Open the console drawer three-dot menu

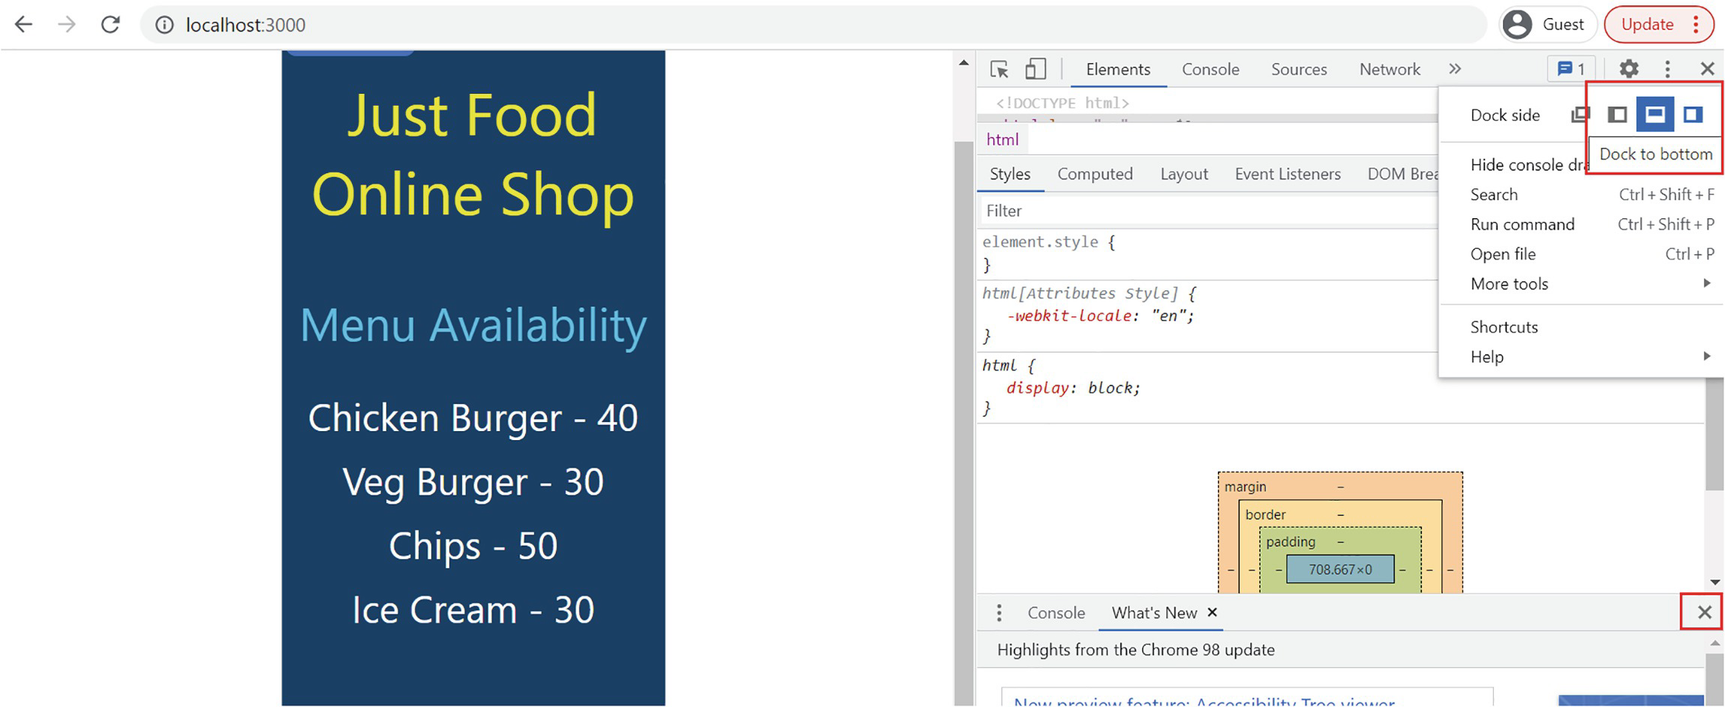[x=999, y=613]
